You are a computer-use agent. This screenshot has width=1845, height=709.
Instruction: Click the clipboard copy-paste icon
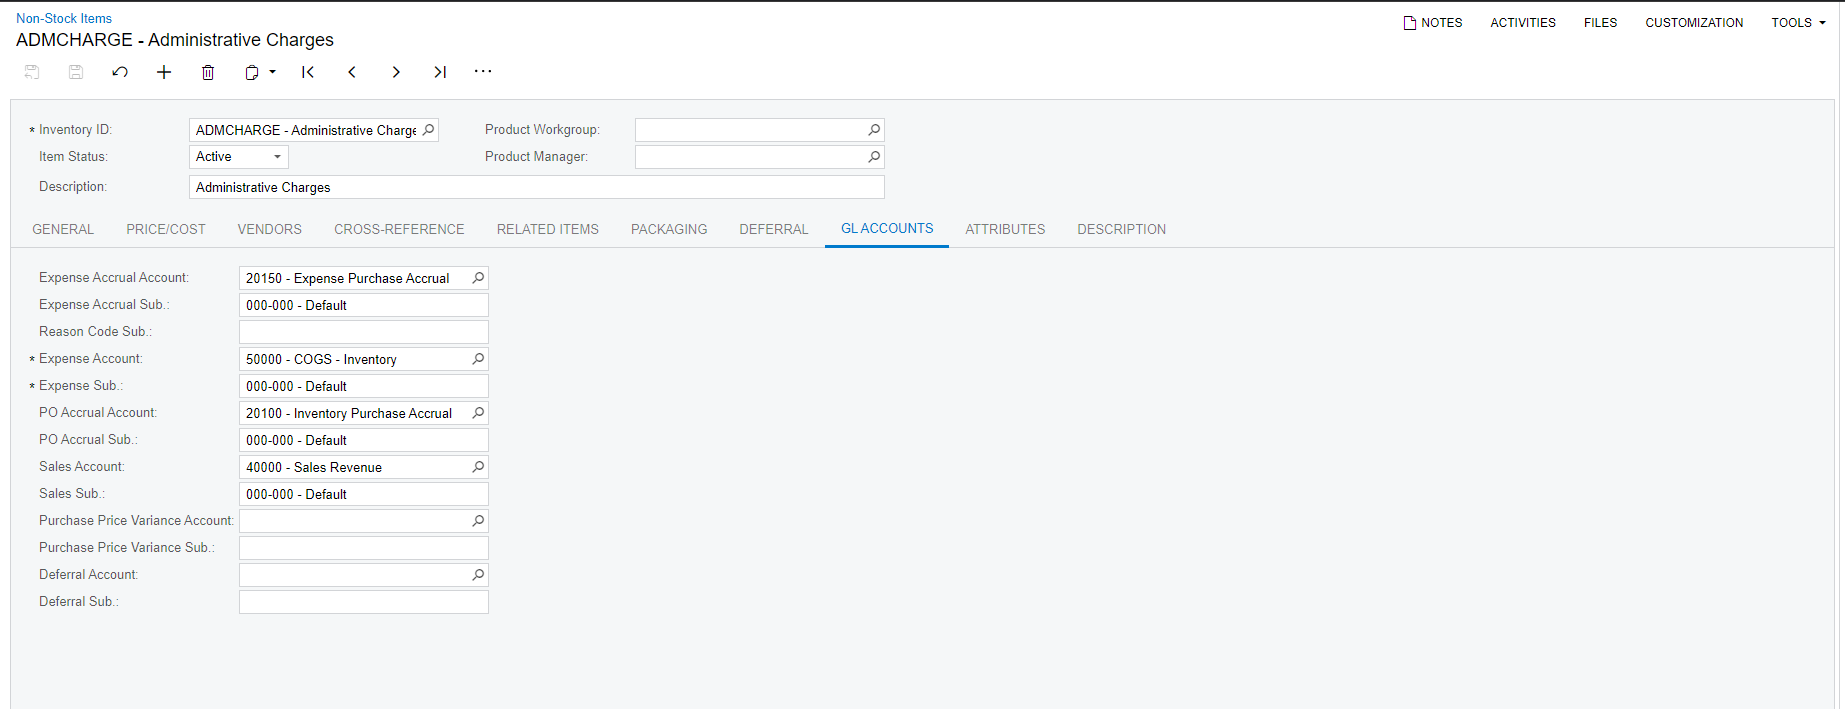252,72
